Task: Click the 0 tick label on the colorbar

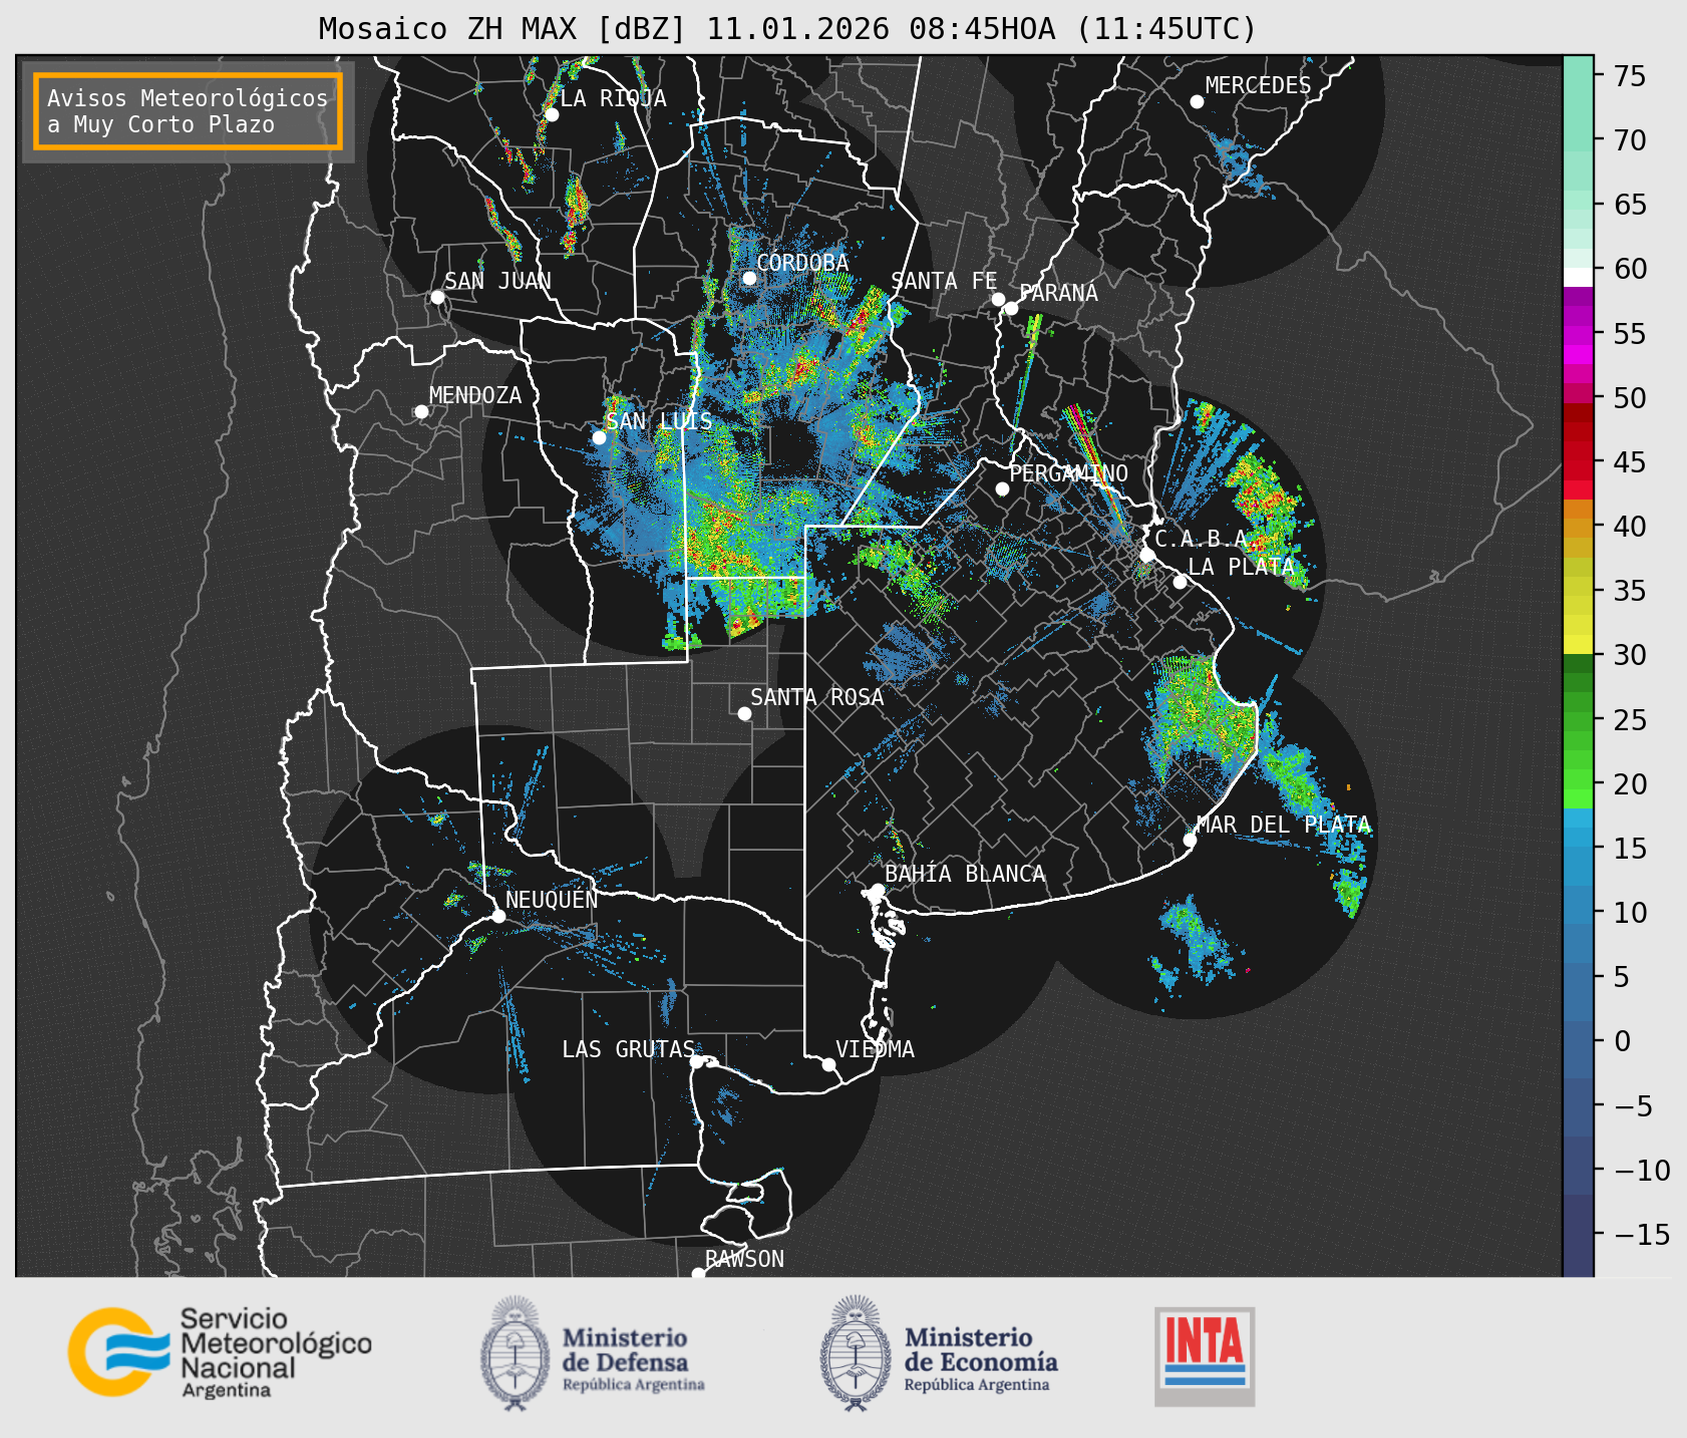Action: pos(1621,1042)
